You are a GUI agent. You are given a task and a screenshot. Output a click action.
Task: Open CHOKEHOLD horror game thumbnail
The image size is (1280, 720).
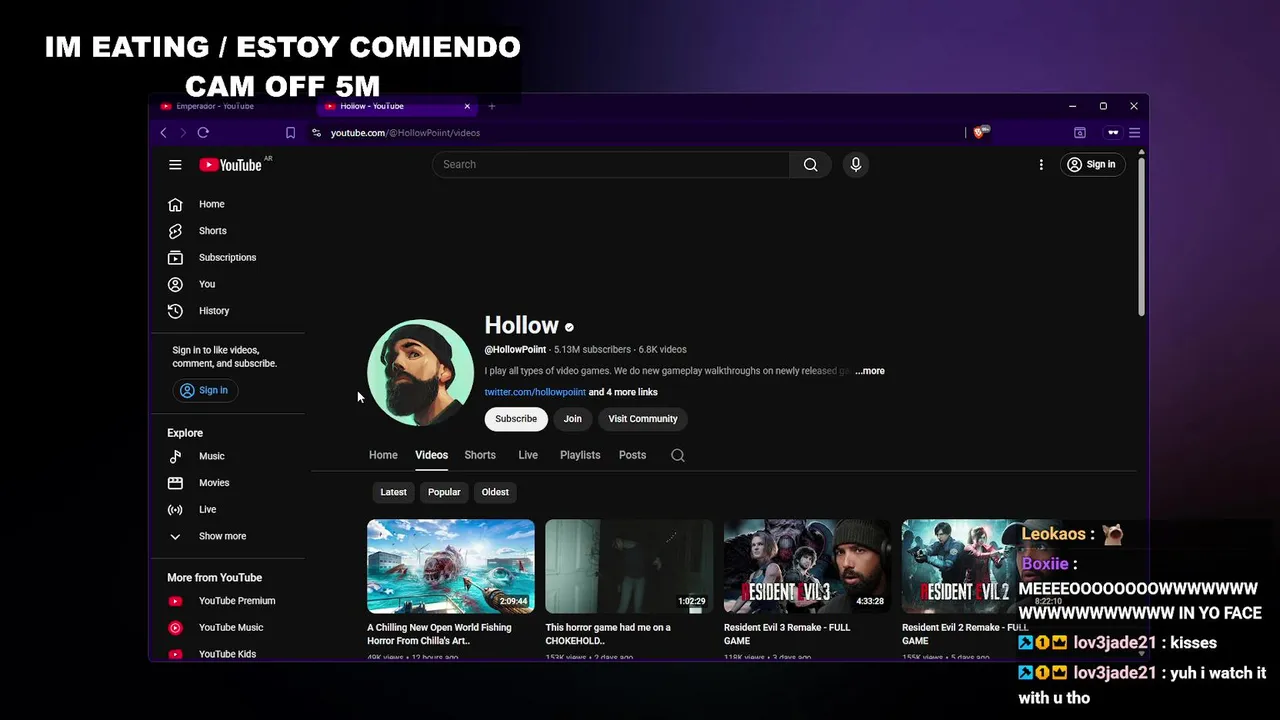(x=629, y=566)
